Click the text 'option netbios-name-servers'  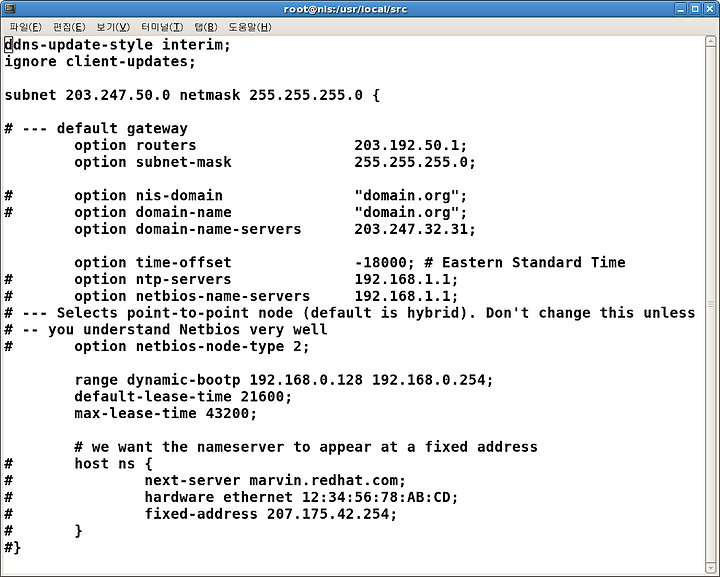(x=192, y=296)
